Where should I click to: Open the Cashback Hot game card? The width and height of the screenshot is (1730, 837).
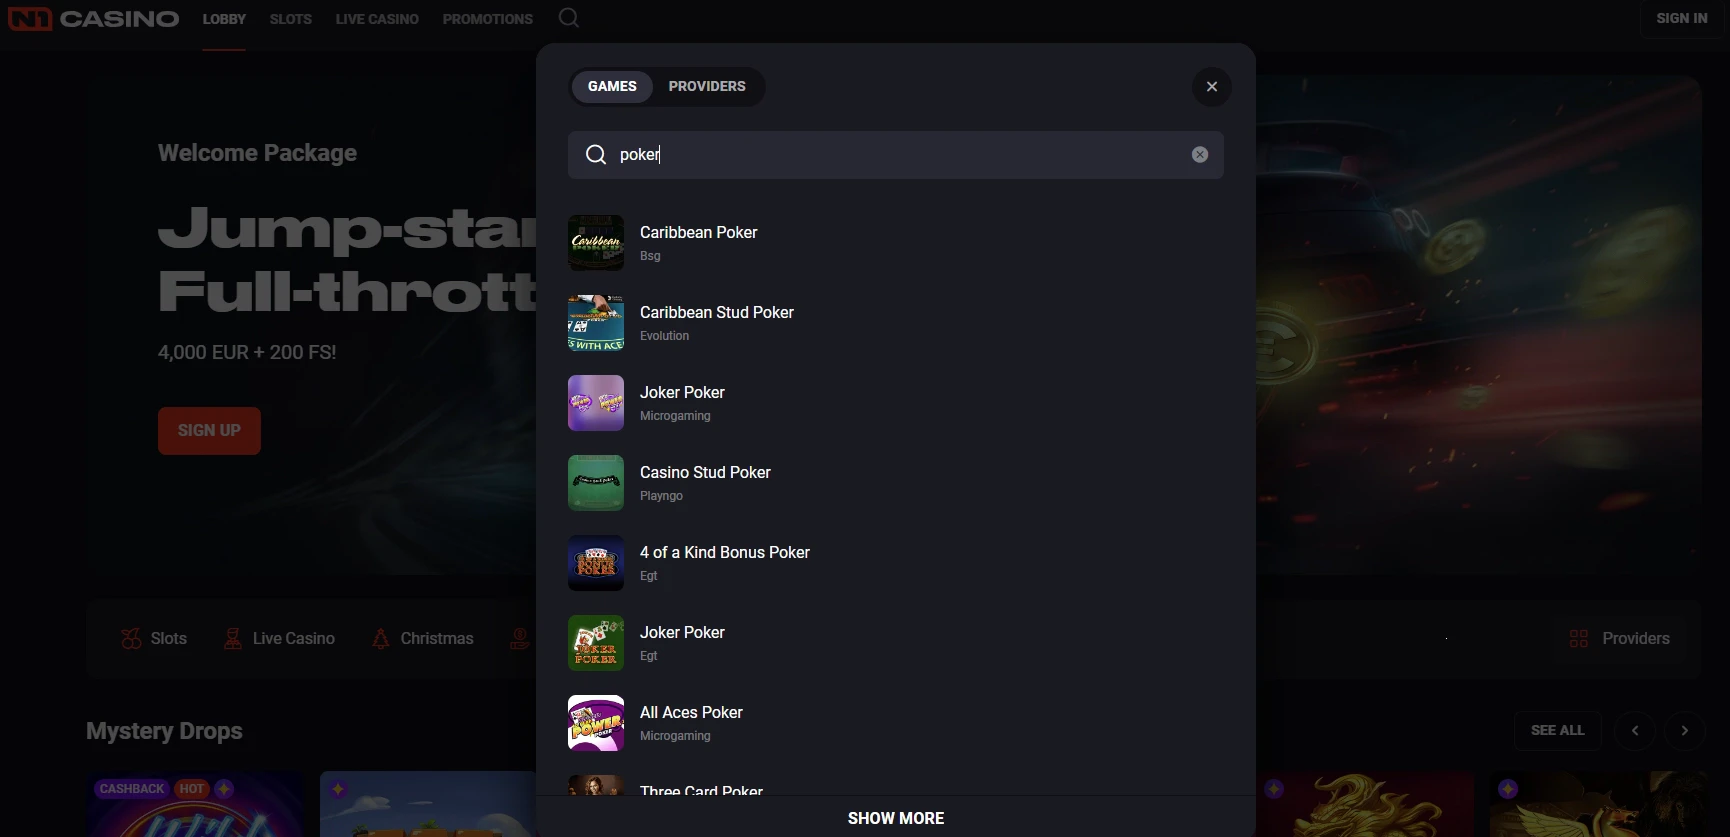click(195, 804)
